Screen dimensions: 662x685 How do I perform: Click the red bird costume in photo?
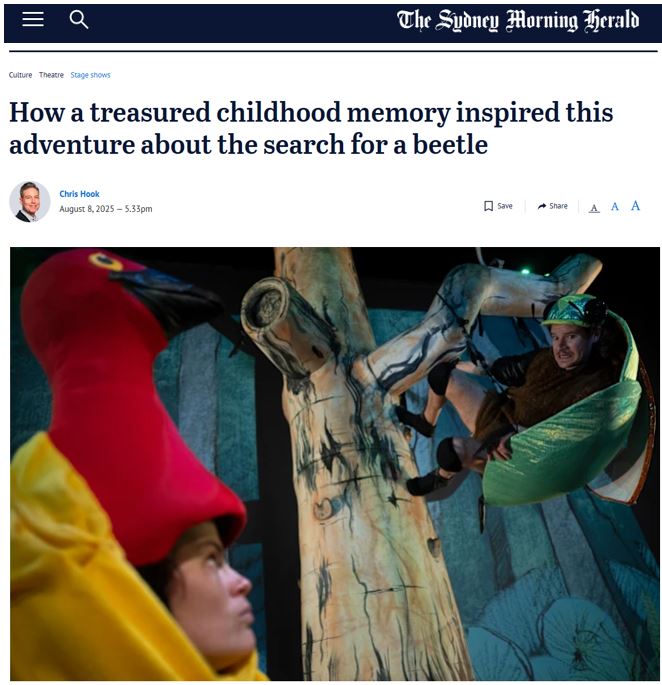click(x=127, y=393)
